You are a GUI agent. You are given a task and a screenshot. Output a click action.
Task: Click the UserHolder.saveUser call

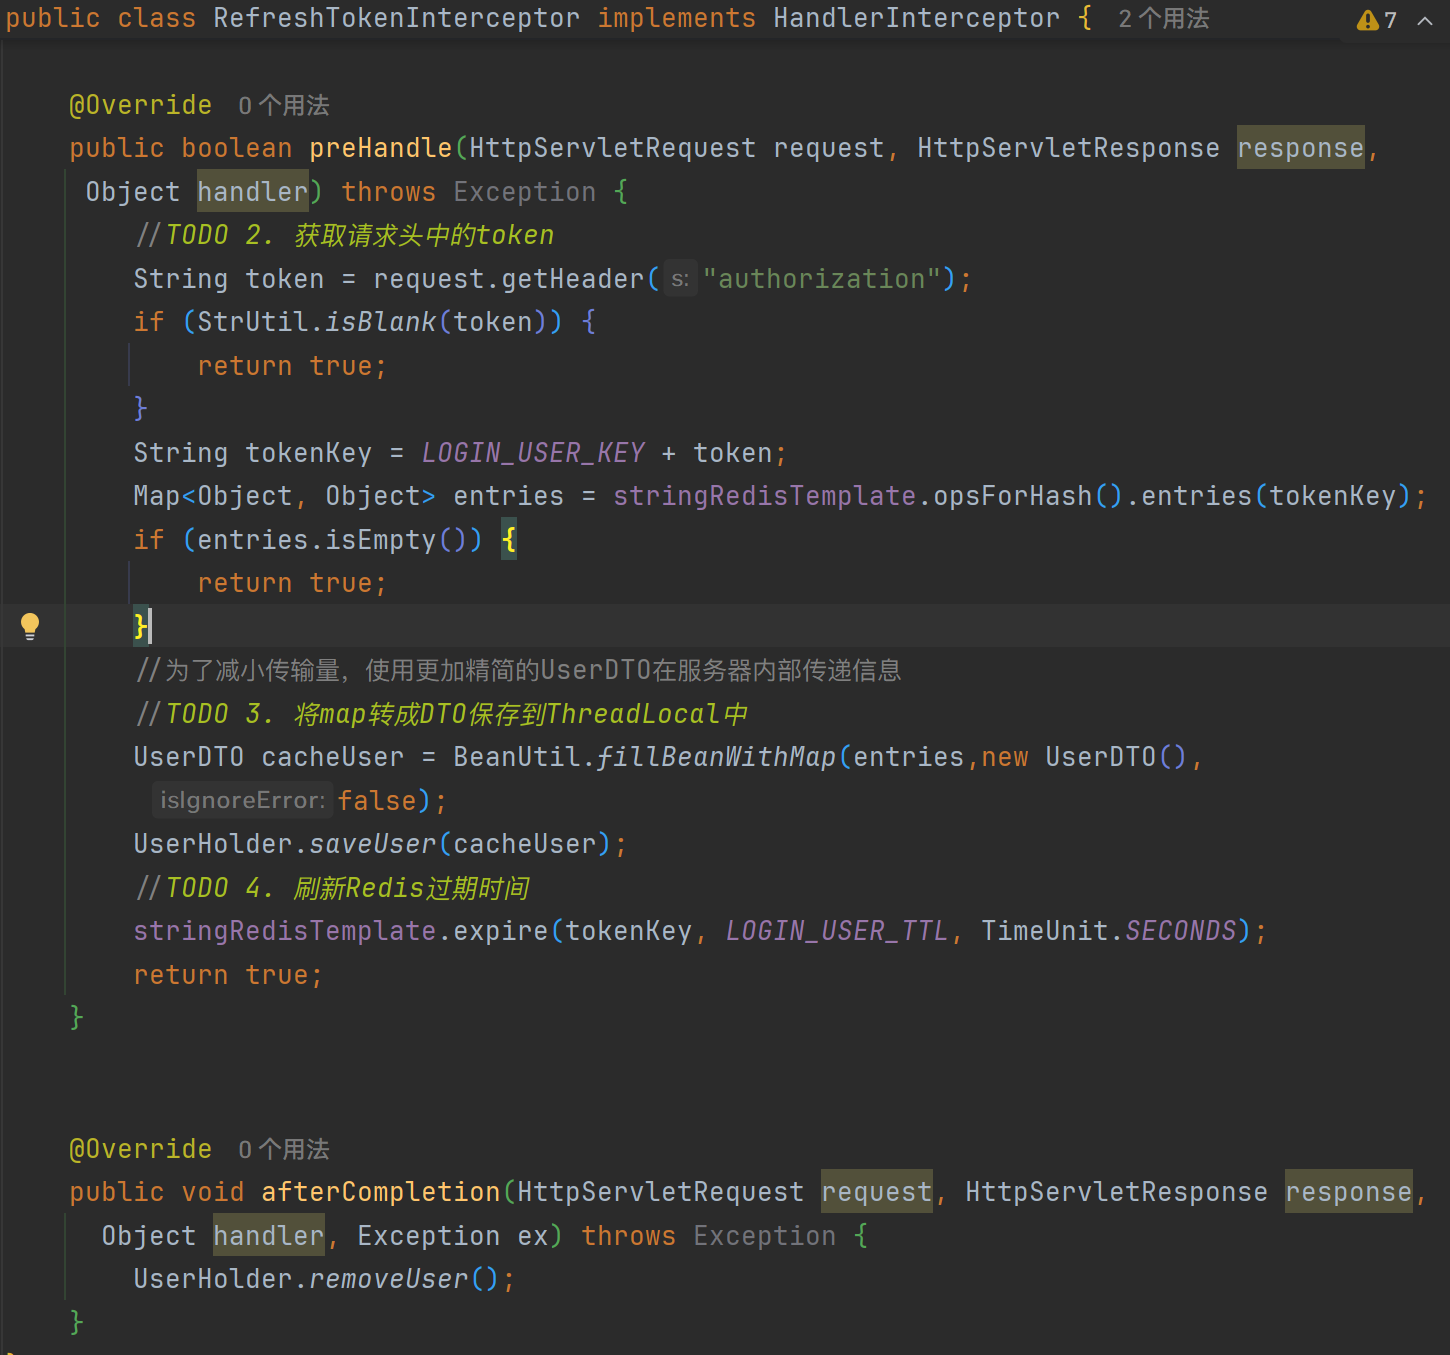285,844
